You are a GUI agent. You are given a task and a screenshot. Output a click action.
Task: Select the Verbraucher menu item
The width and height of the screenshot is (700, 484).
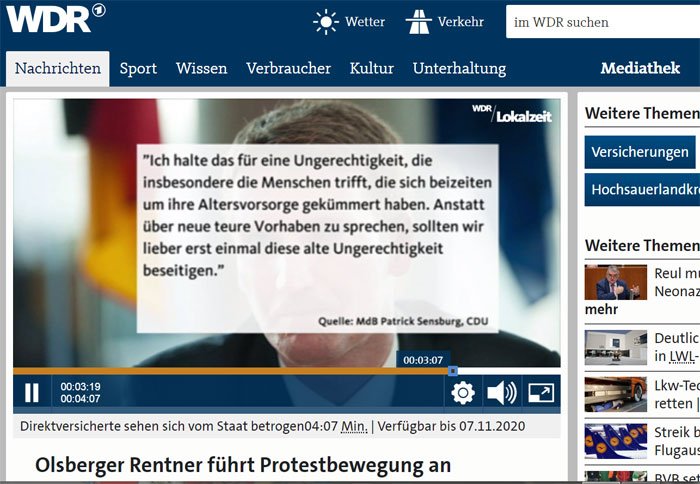tap(288, 69)
